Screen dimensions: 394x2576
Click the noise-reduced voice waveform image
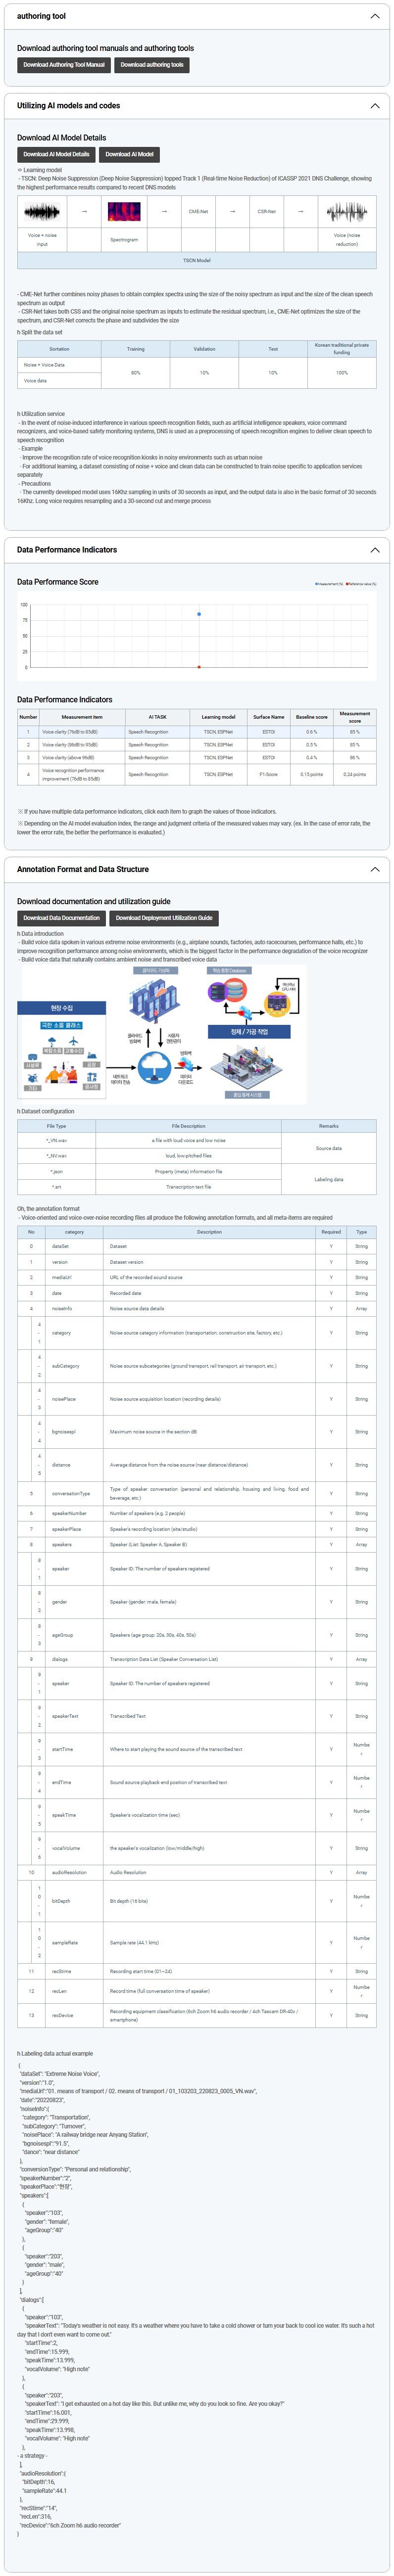[346, 212]
